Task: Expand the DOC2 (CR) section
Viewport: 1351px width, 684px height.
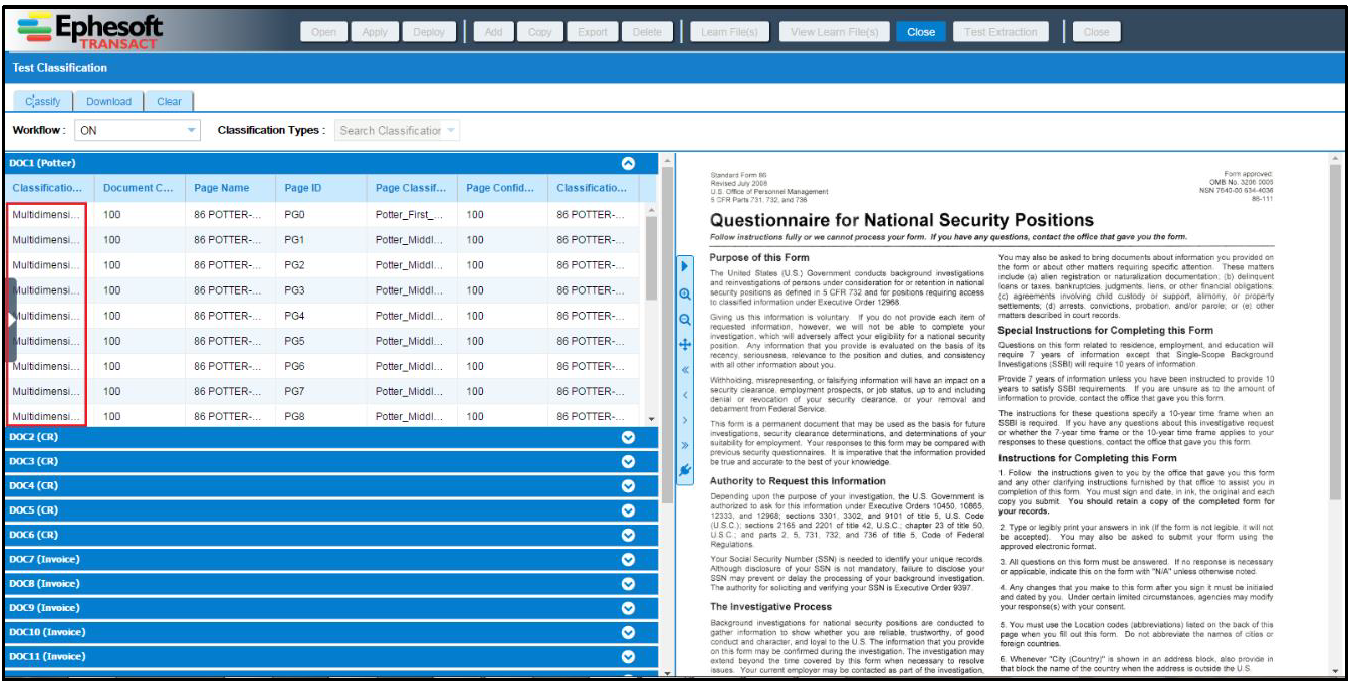Action: click(628, 437)
